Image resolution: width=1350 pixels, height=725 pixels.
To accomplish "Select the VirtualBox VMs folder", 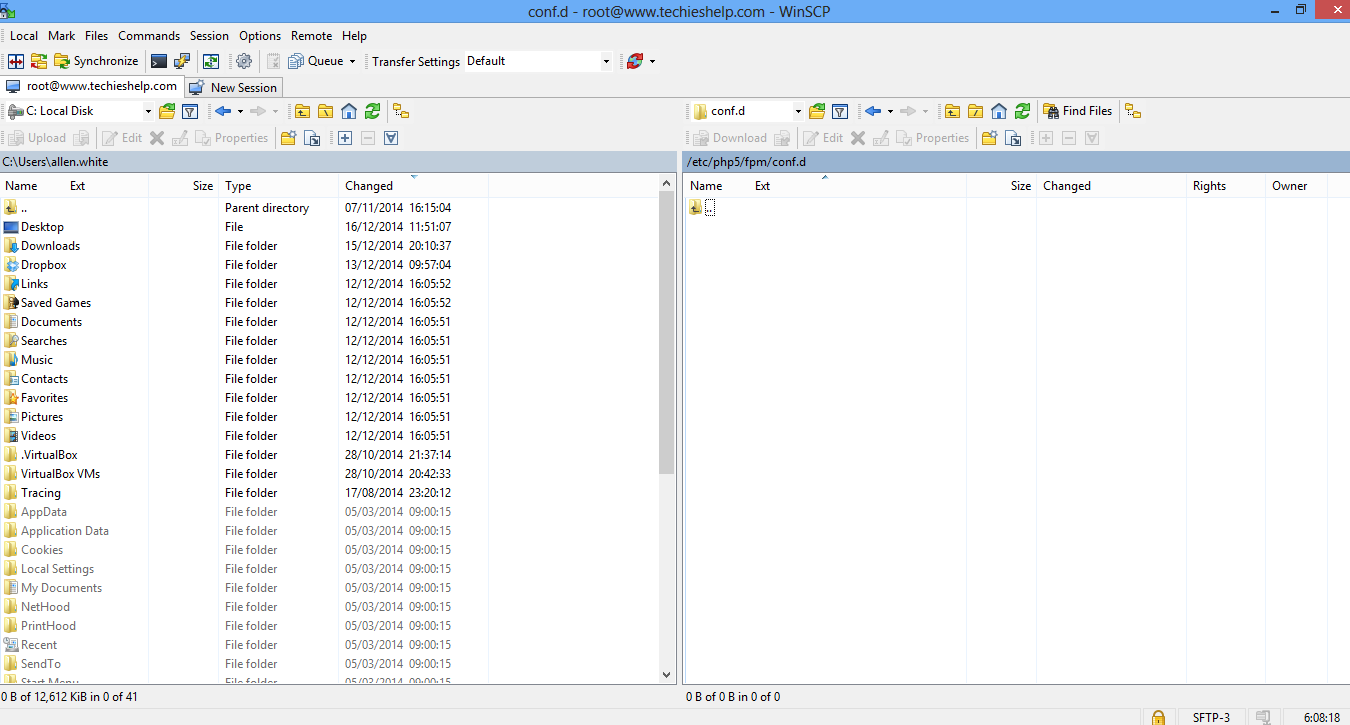I will tap(60, 474).
